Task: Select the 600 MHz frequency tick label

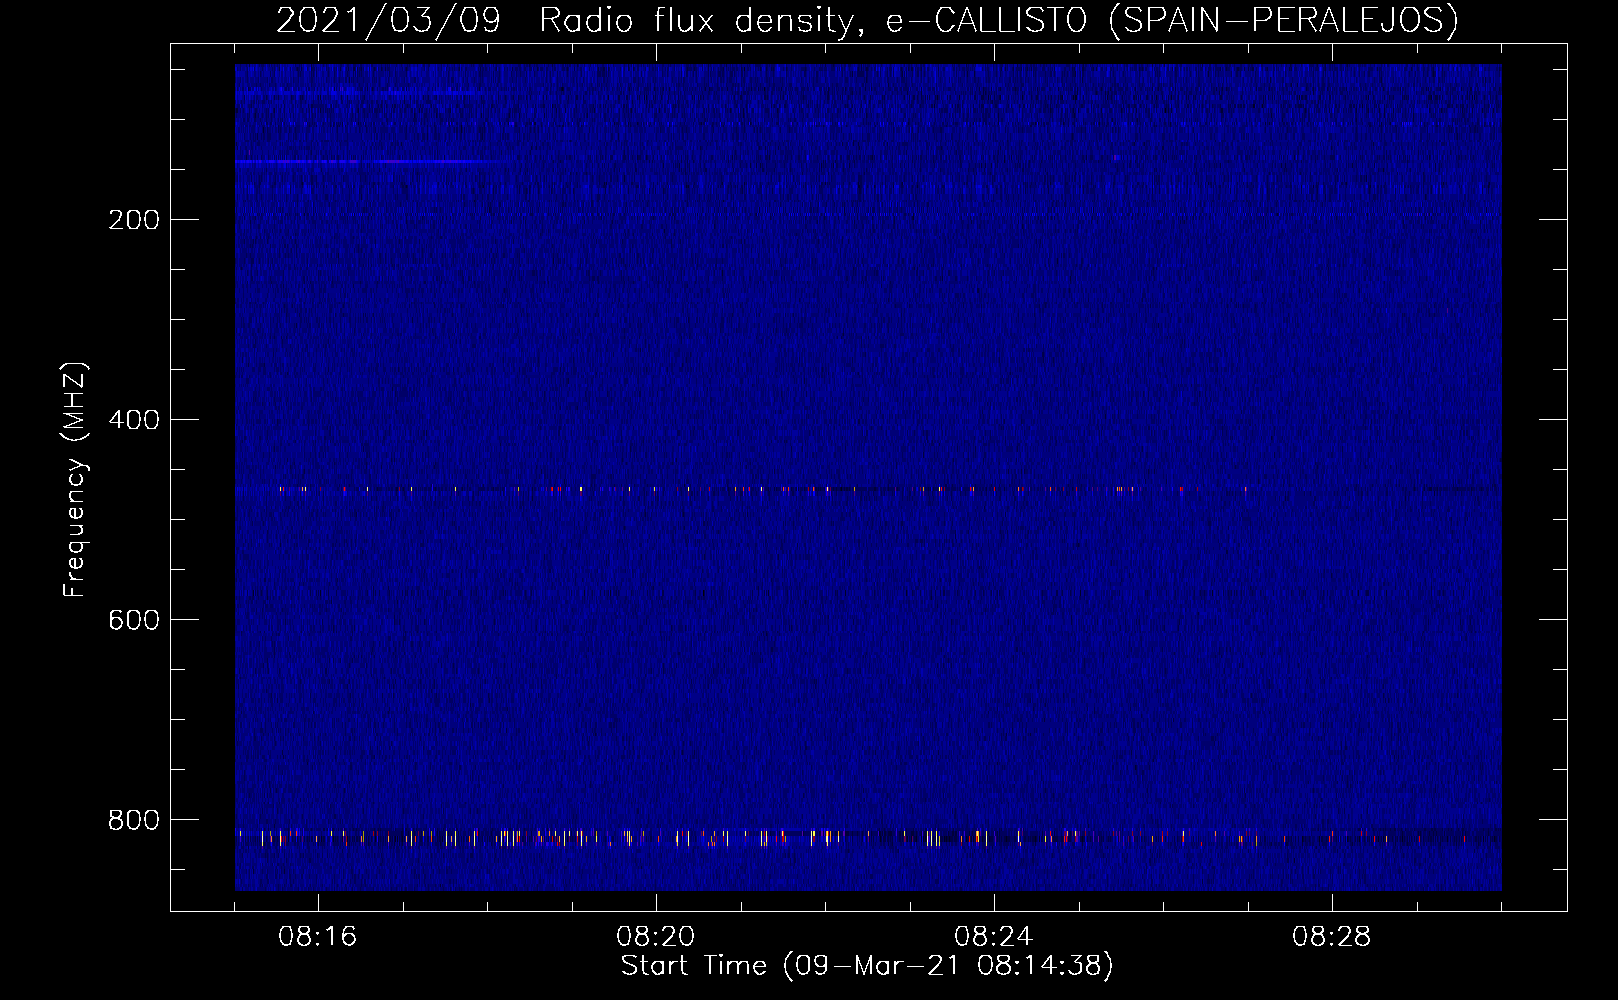Action: click(134, 620)
